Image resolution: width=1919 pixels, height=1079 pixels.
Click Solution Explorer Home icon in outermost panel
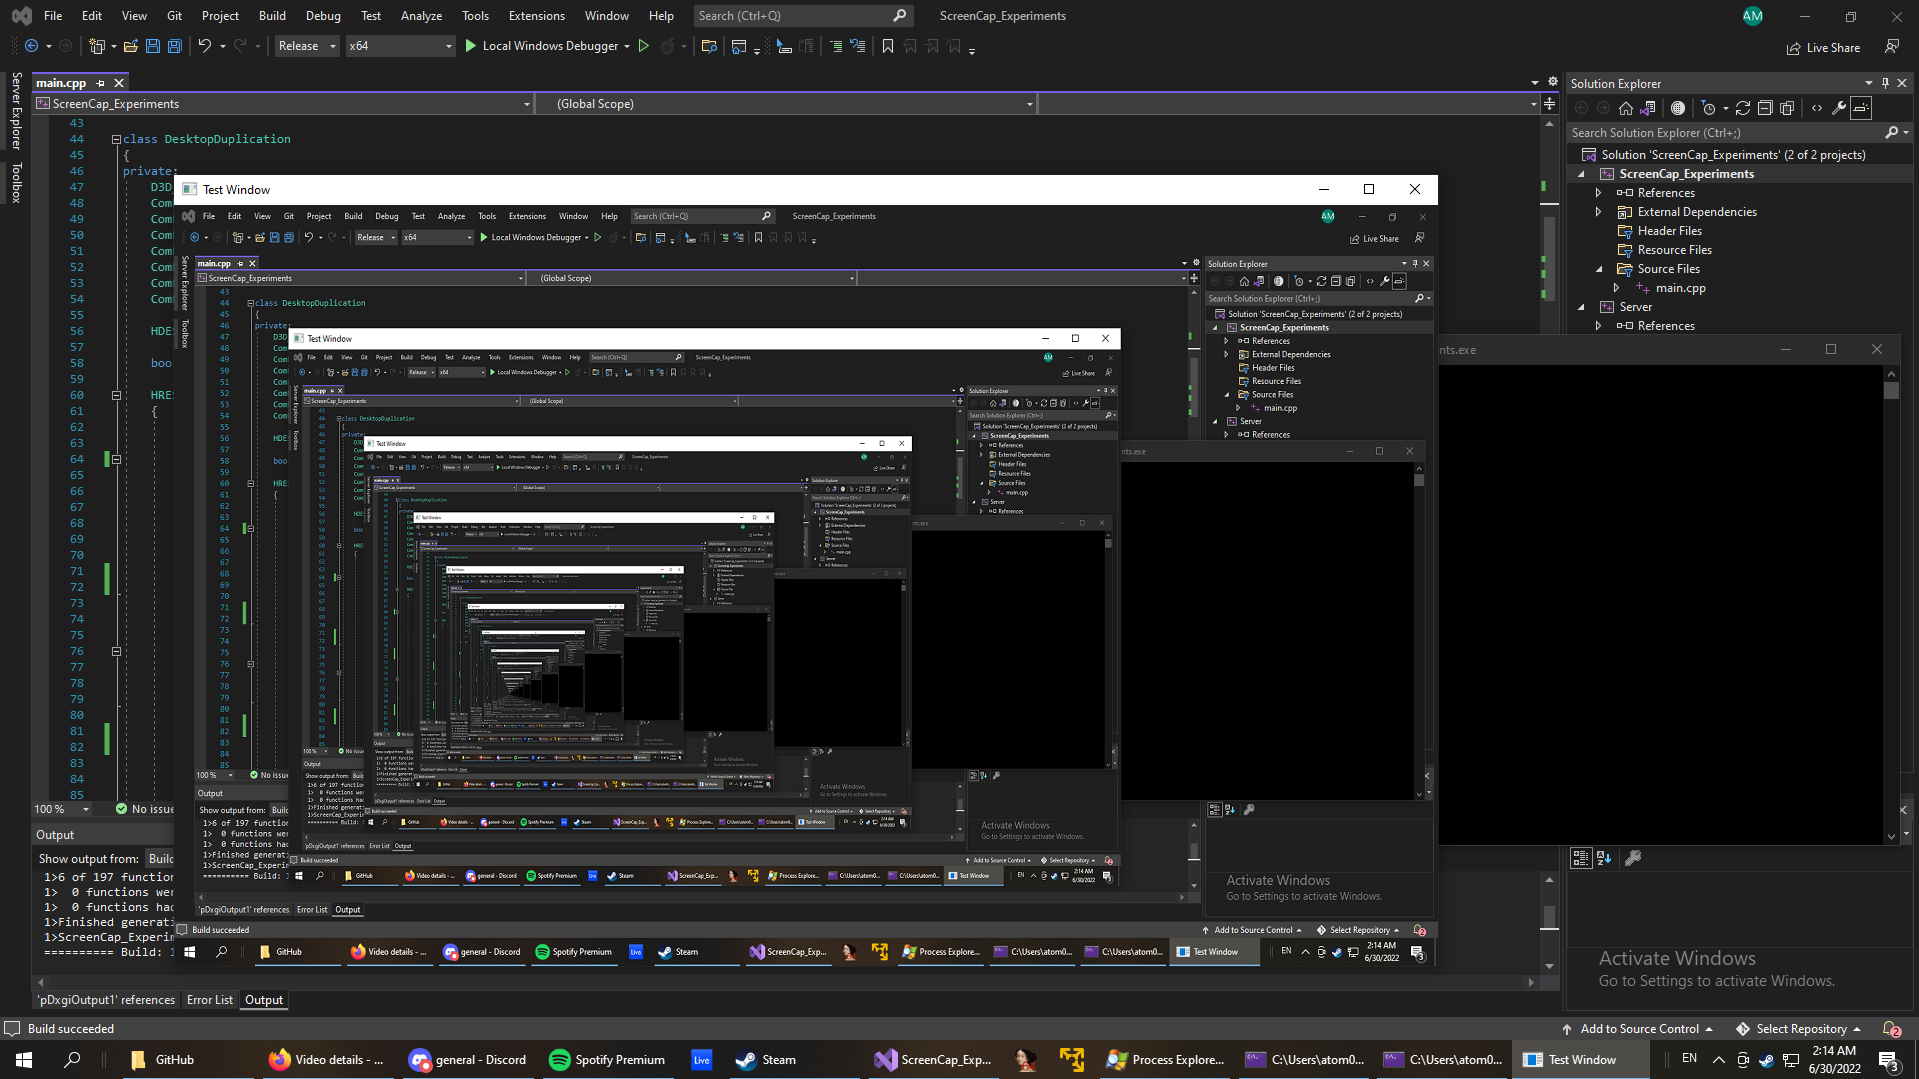1626,108
